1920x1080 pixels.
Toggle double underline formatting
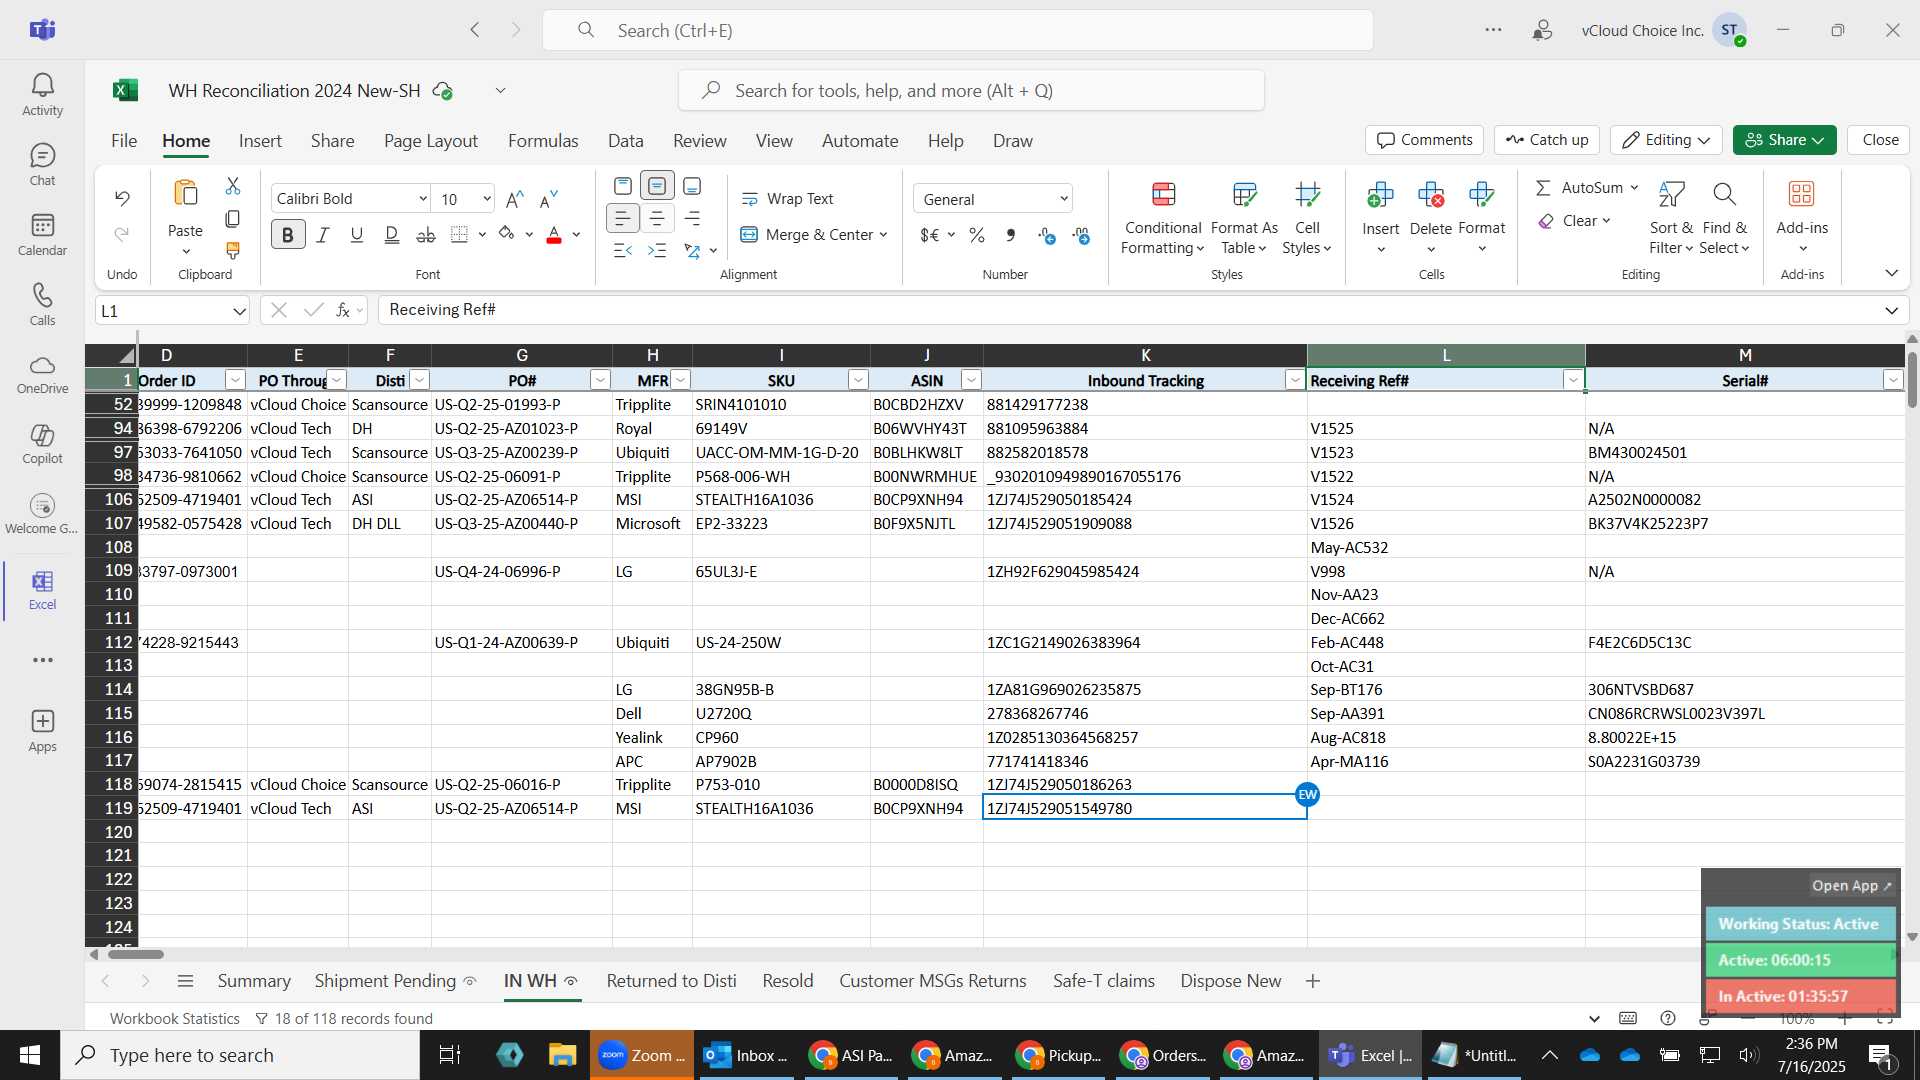391,235
